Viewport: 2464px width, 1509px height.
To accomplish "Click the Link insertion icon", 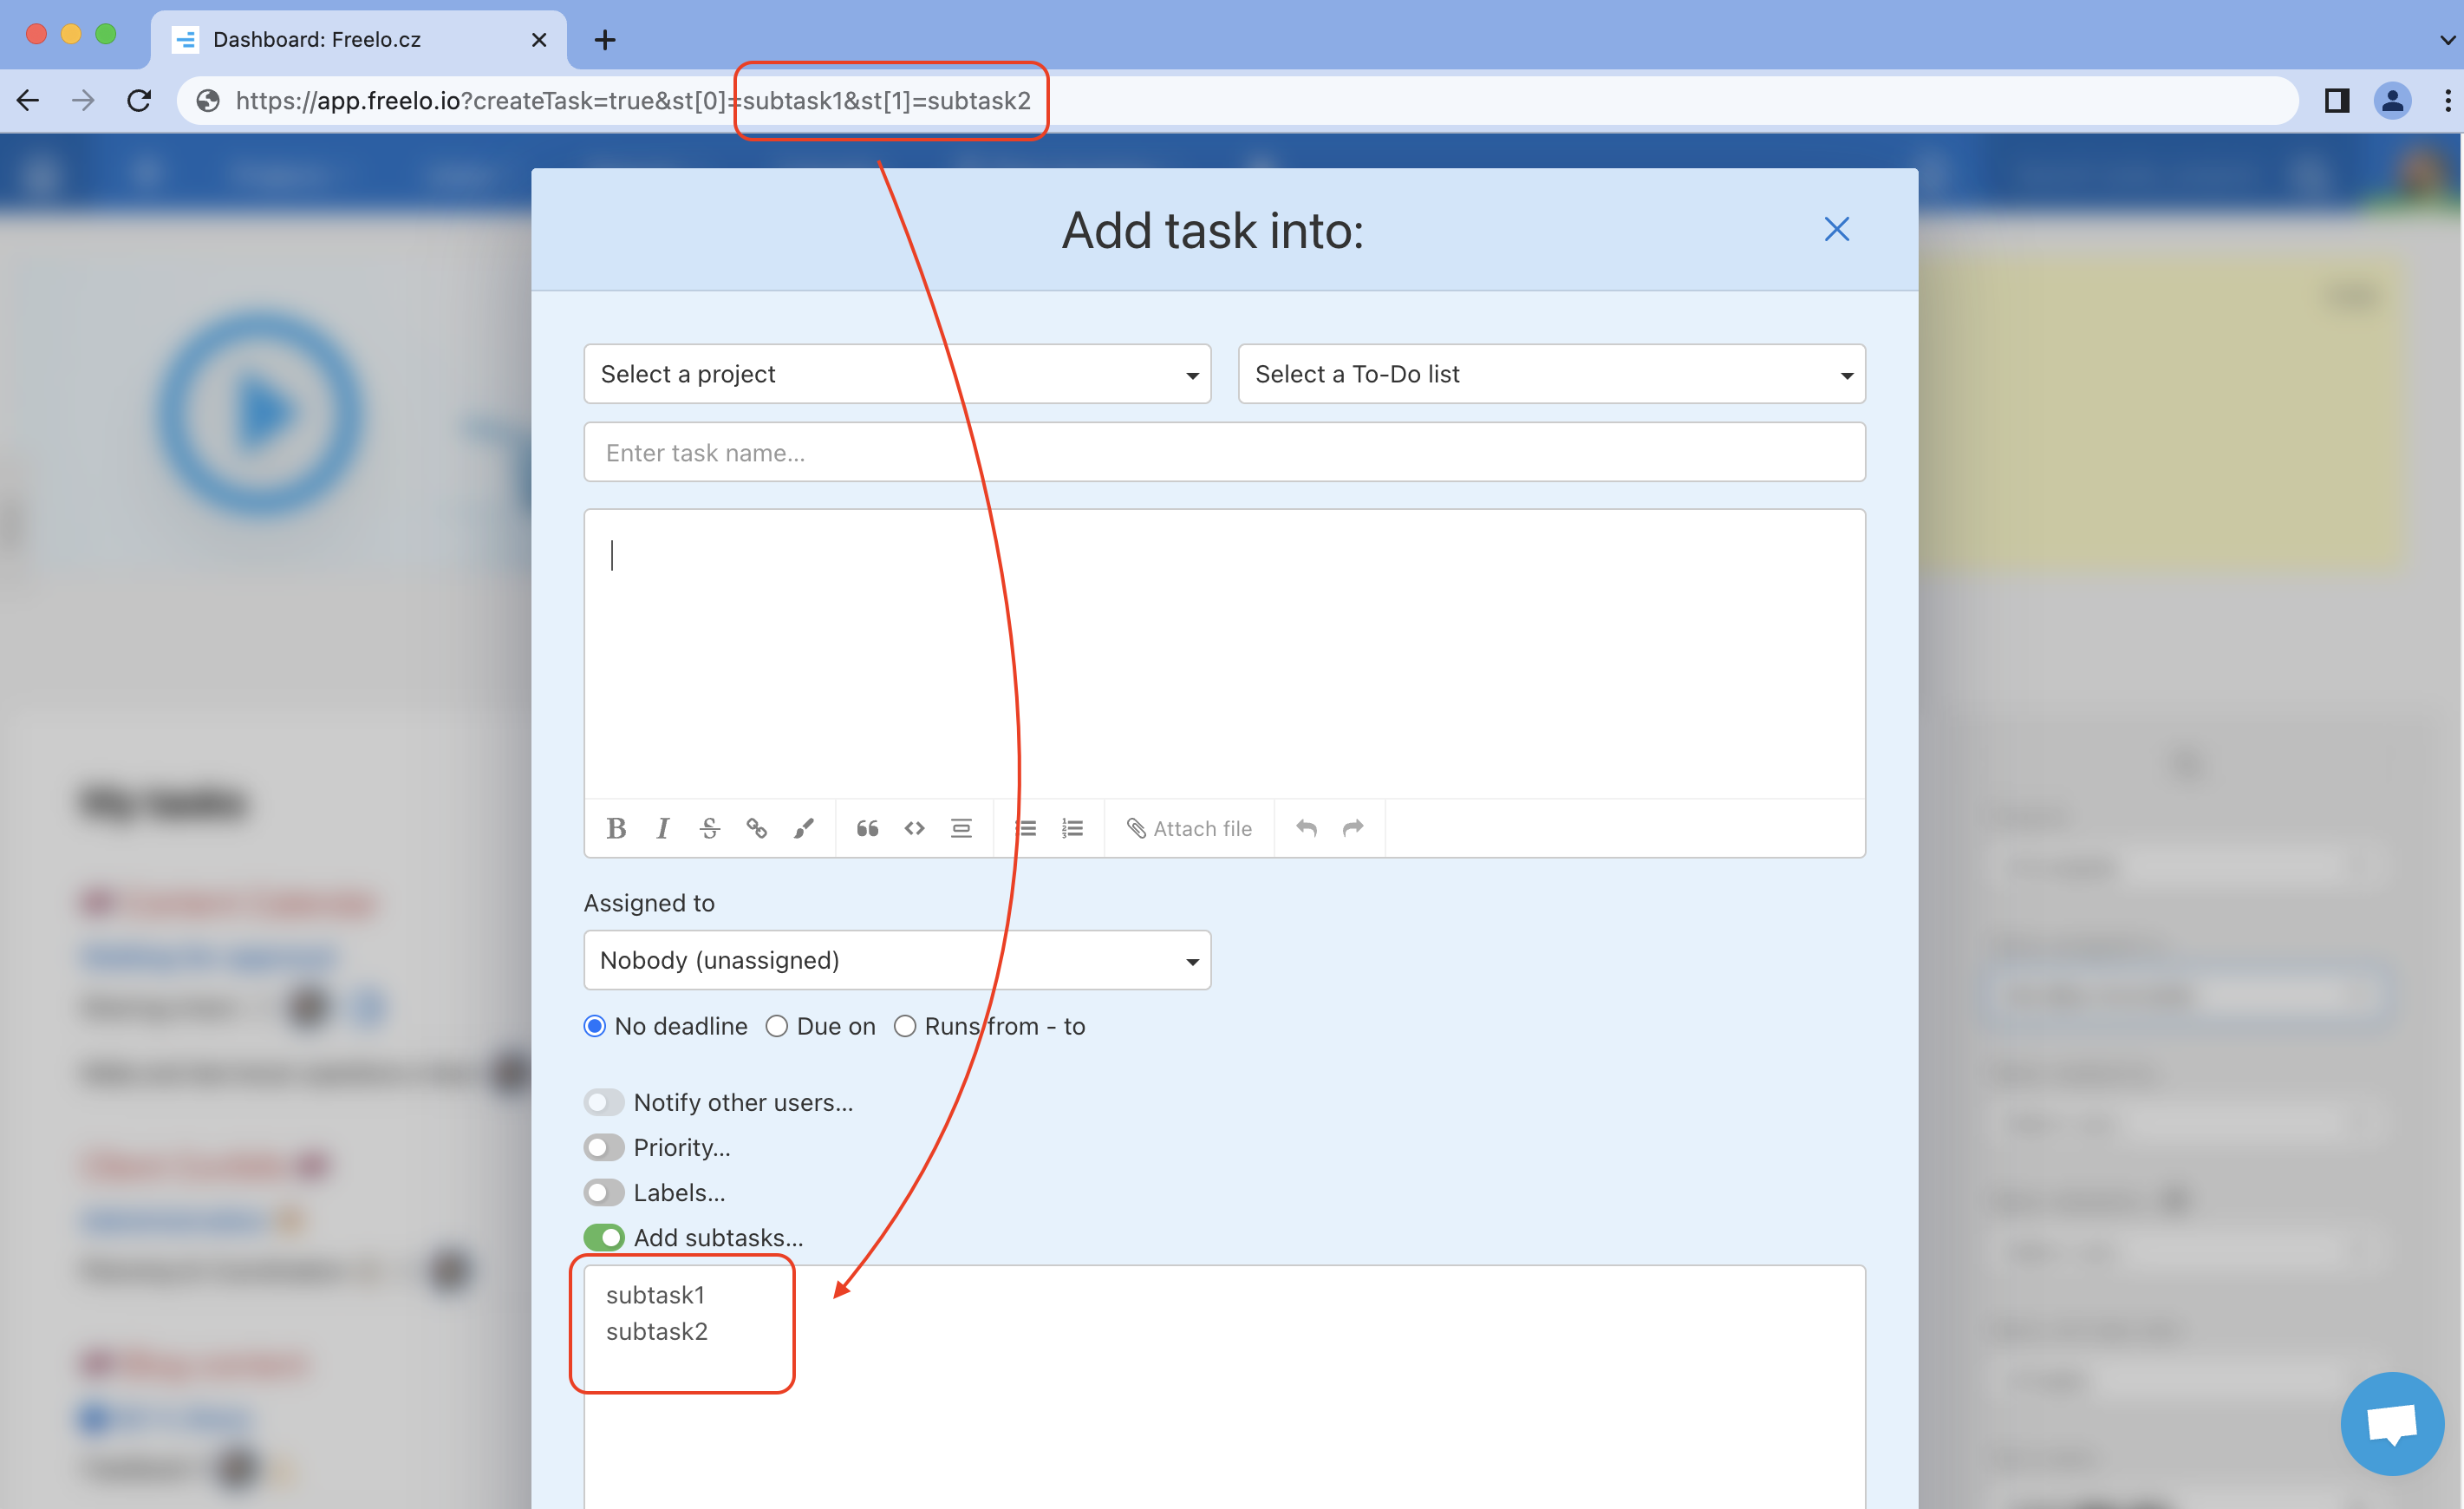I will pyautogui.click(x=757, y=826).
